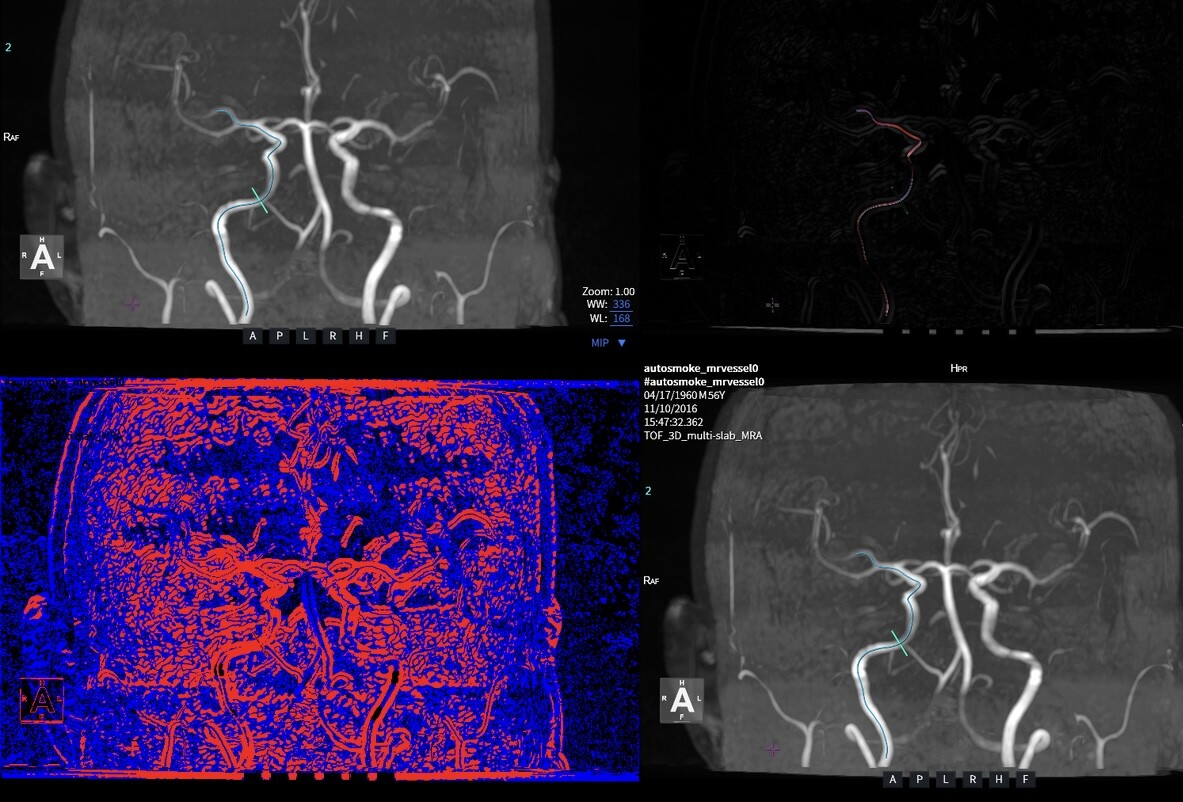The height and width of the screenshot is (802, 1183).
Task: Click the purple crosshair in bottom-right viewport
Action: [x=772, y=748]
